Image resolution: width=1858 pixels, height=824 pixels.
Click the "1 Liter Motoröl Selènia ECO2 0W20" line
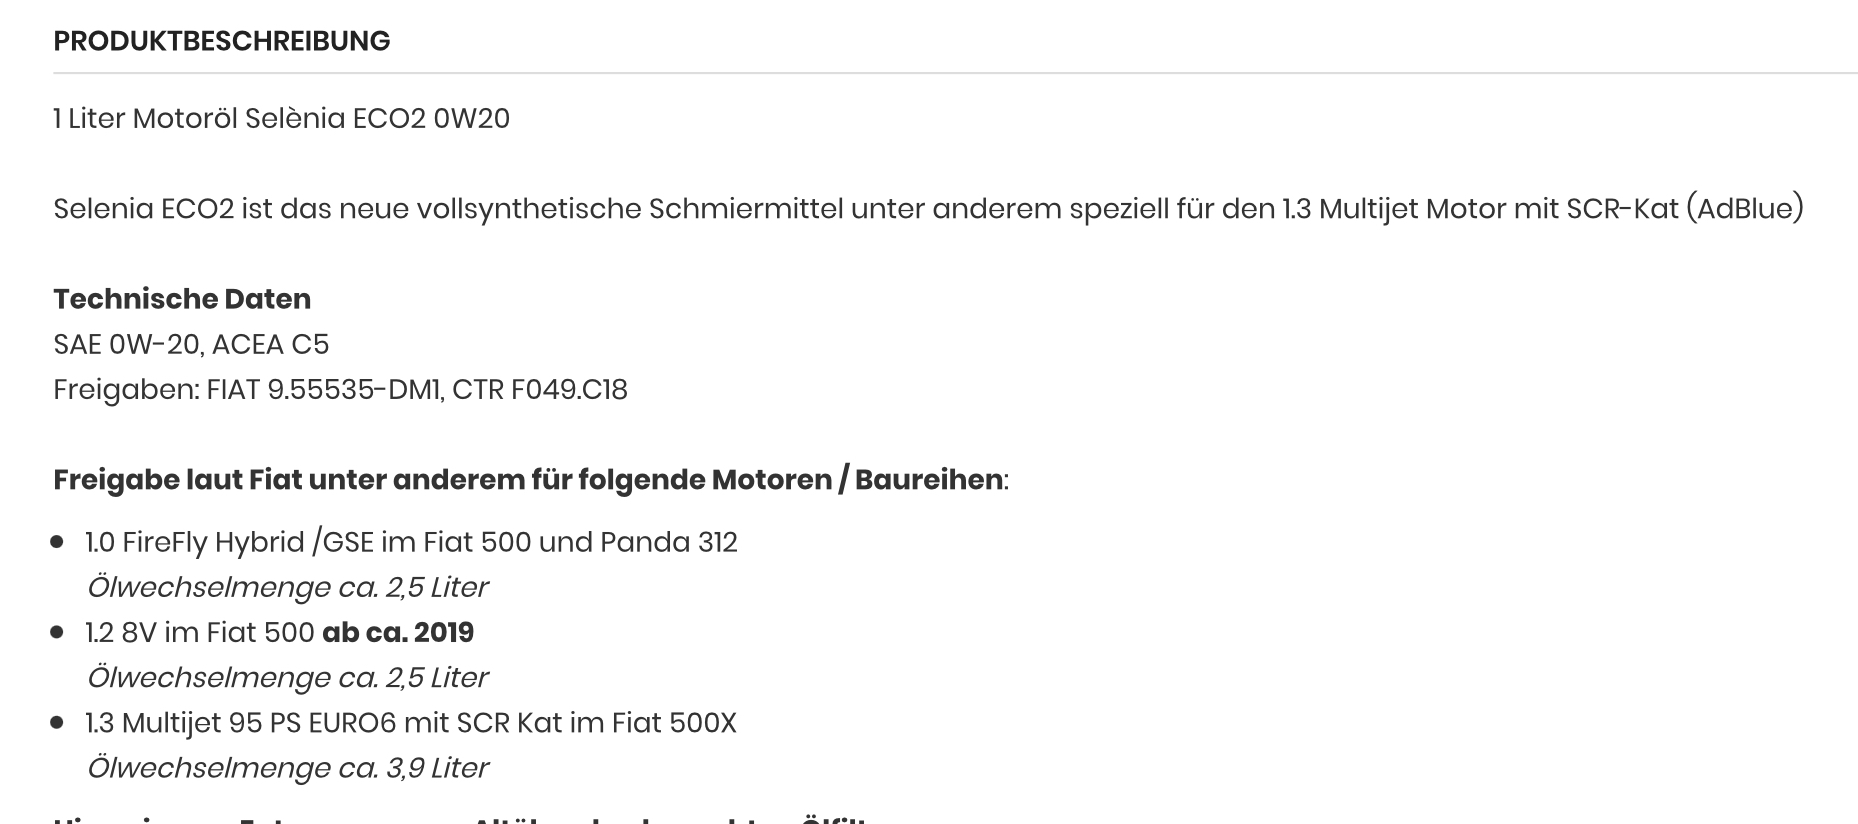pyautogui.click(x=281, y=119)
